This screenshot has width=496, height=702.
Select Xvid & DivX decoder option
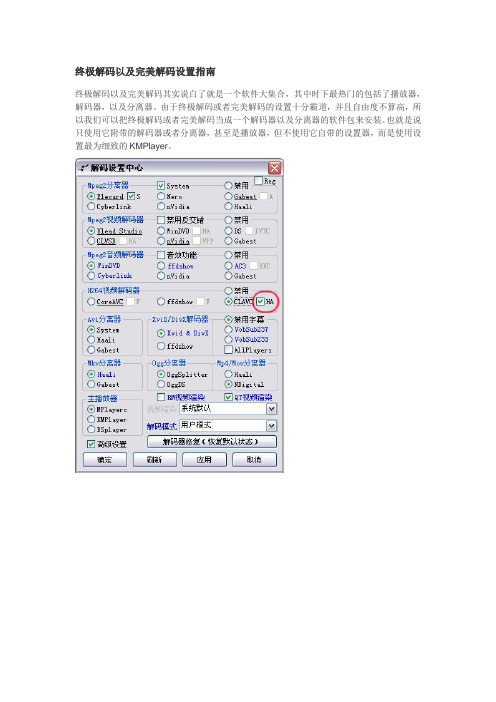pyautogui.click(x=161, y=333)
